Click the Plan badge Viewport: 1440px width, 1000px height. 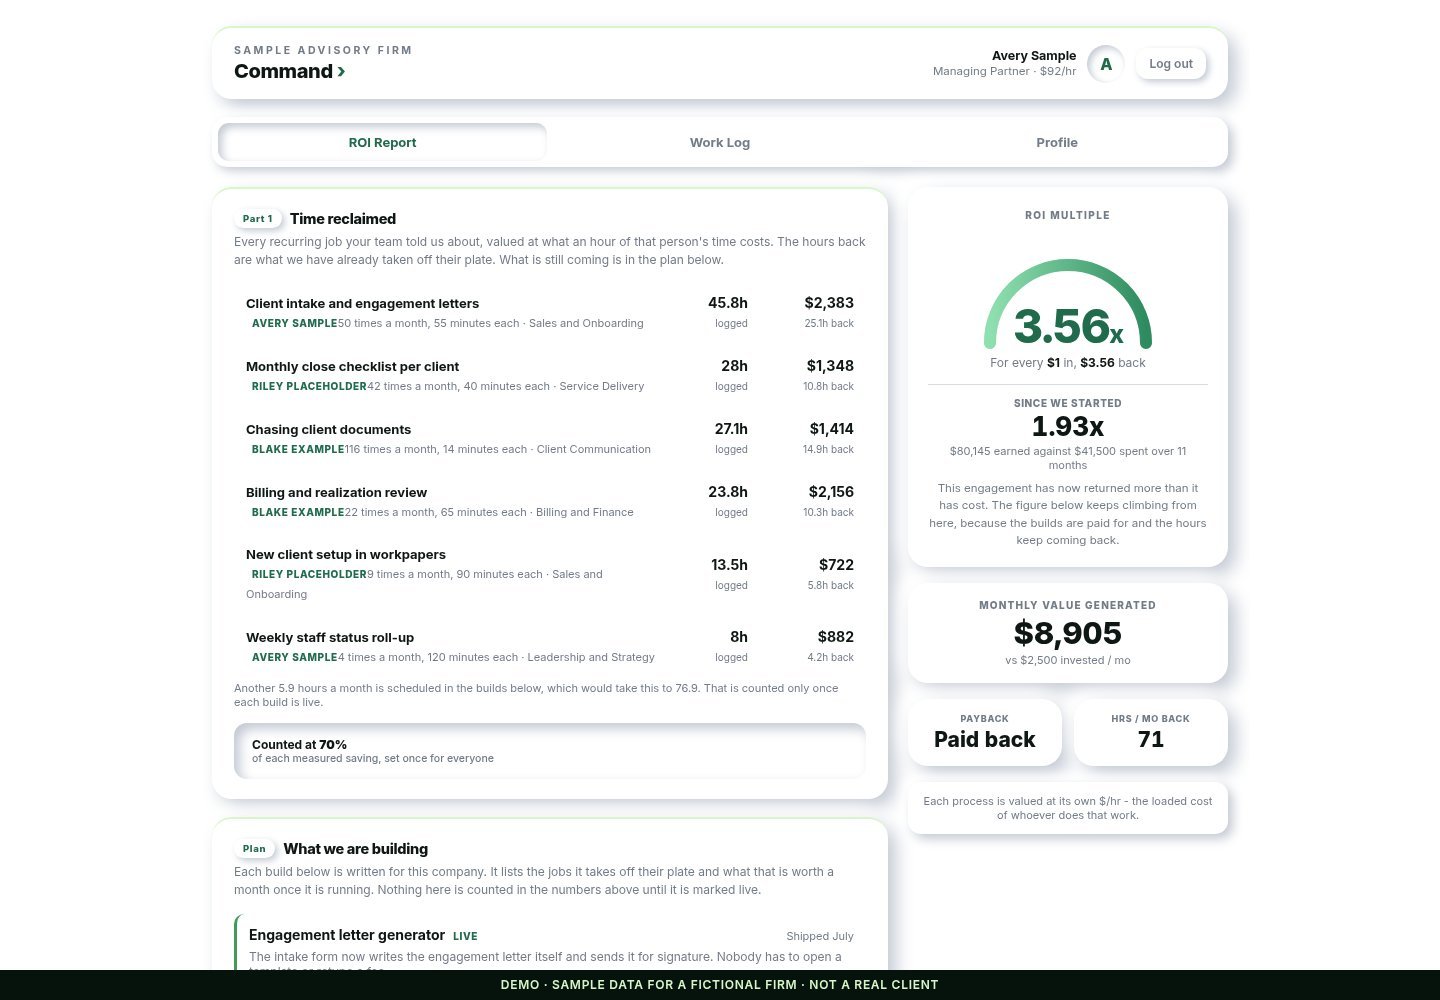254,849
